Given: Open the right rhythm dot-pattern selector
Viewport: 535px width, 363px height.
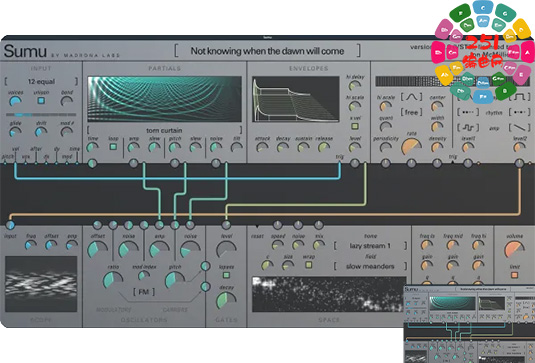Looking at the screenshot, I should pyautogui.click(x=519, y=112).
